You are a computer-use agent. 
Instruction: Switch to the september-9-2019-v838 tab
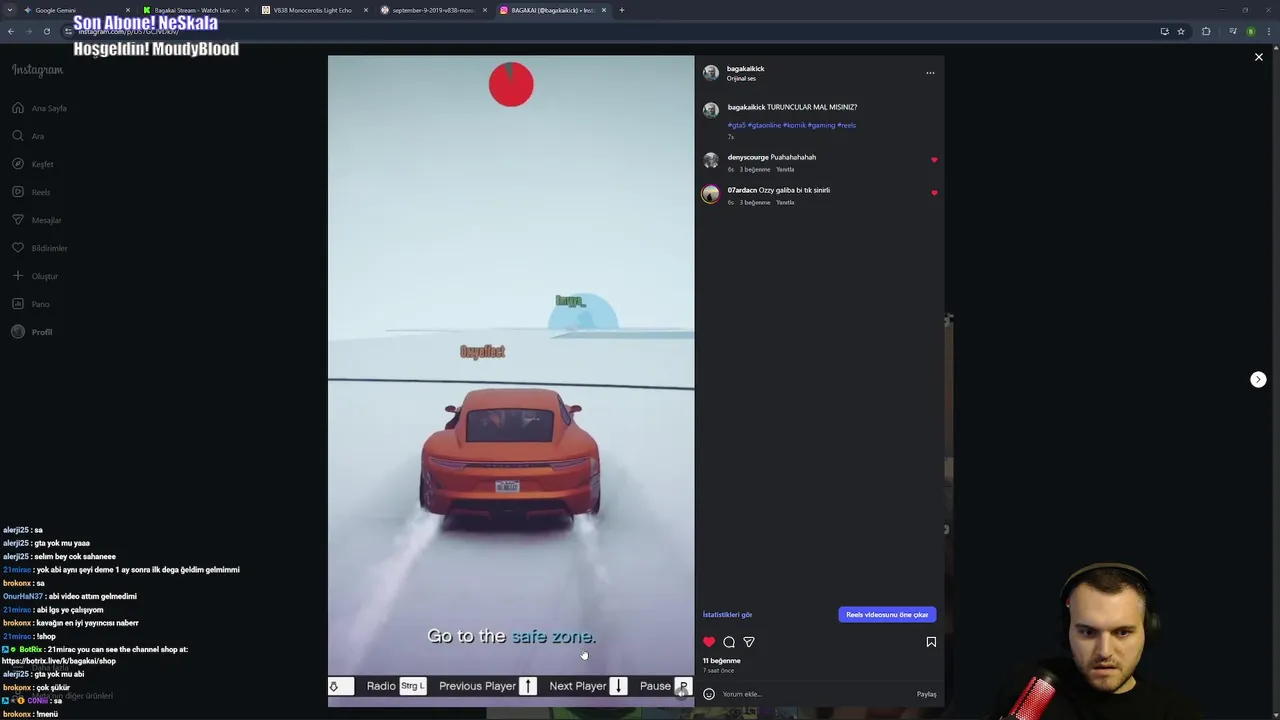point(432,10)
